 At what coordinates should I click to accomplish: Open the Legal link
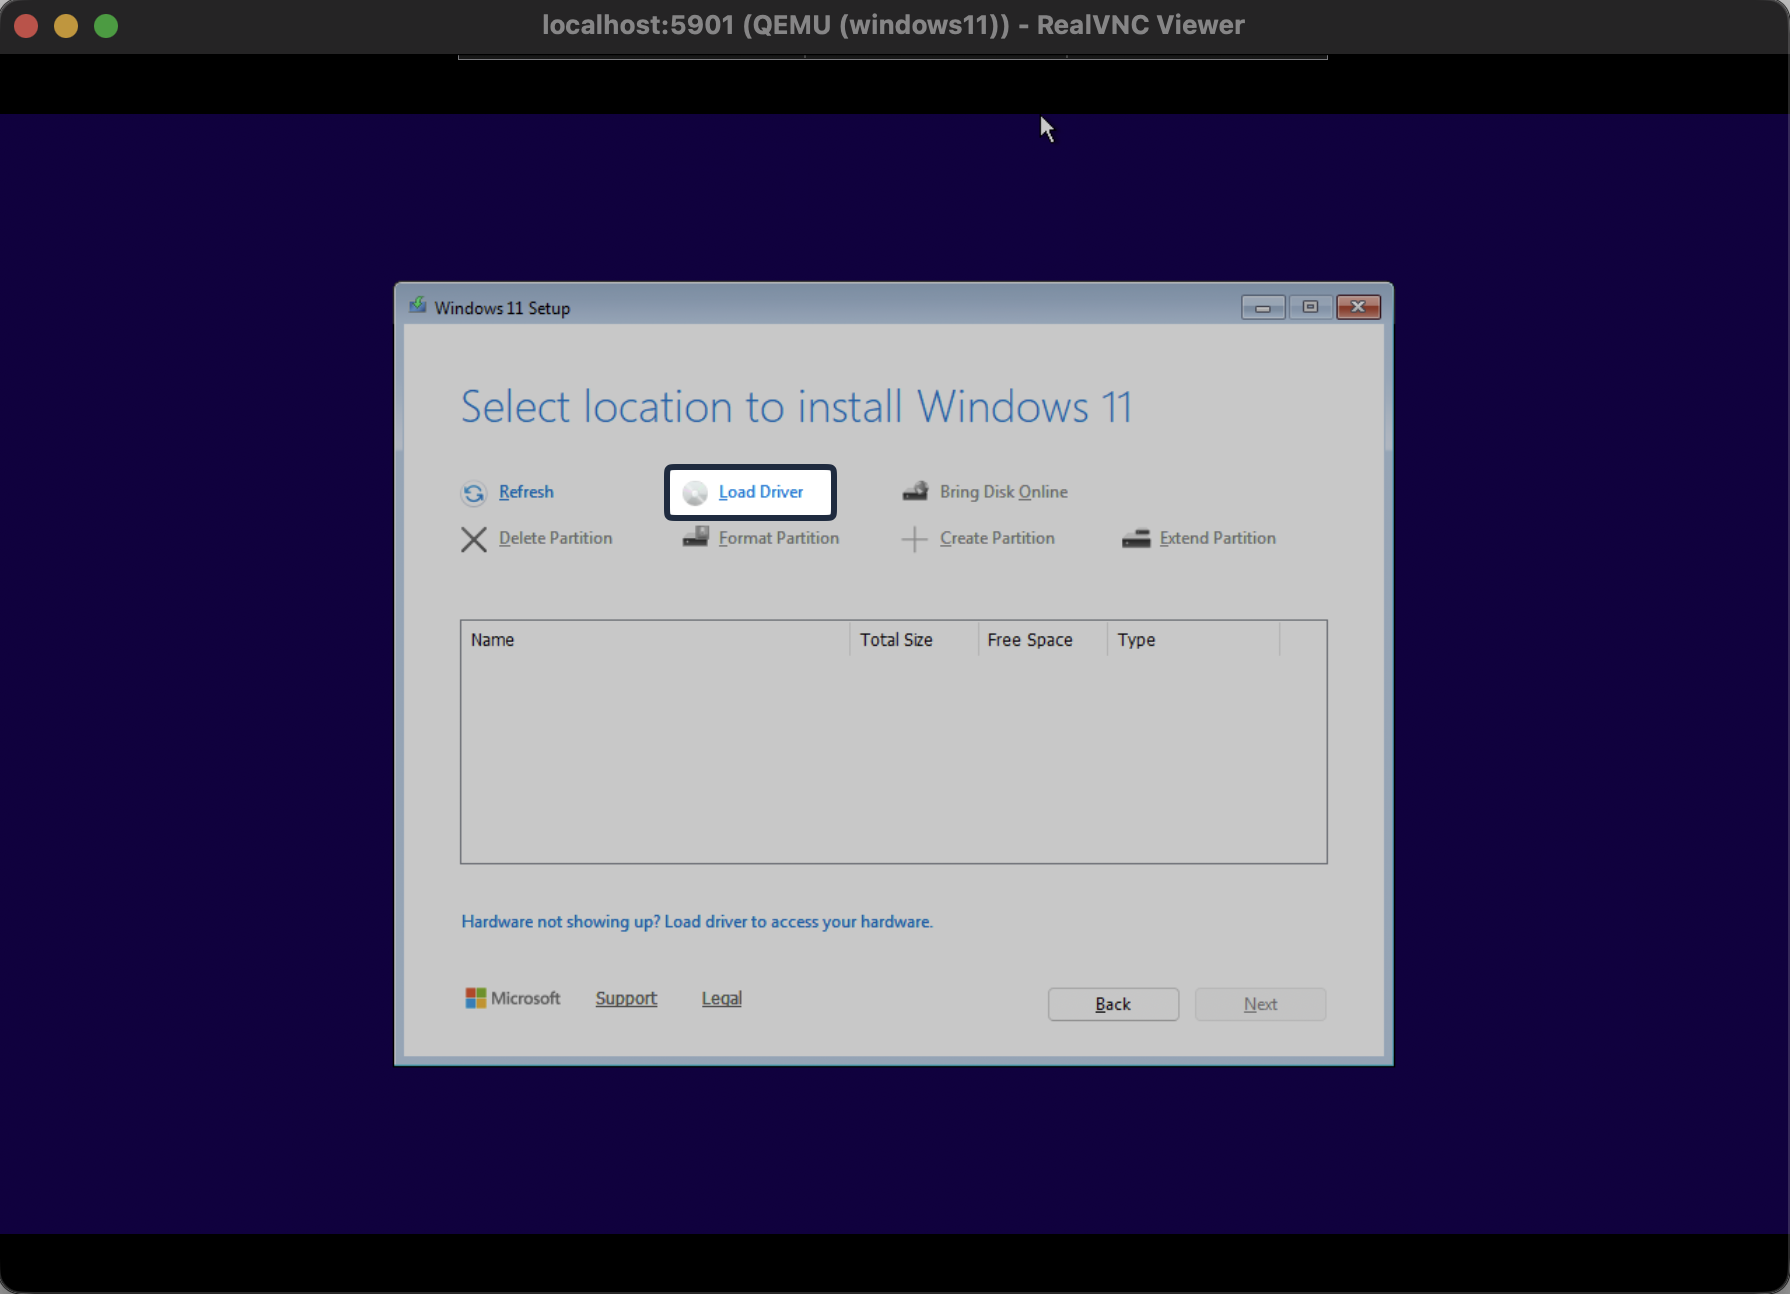tap(721, 998)
